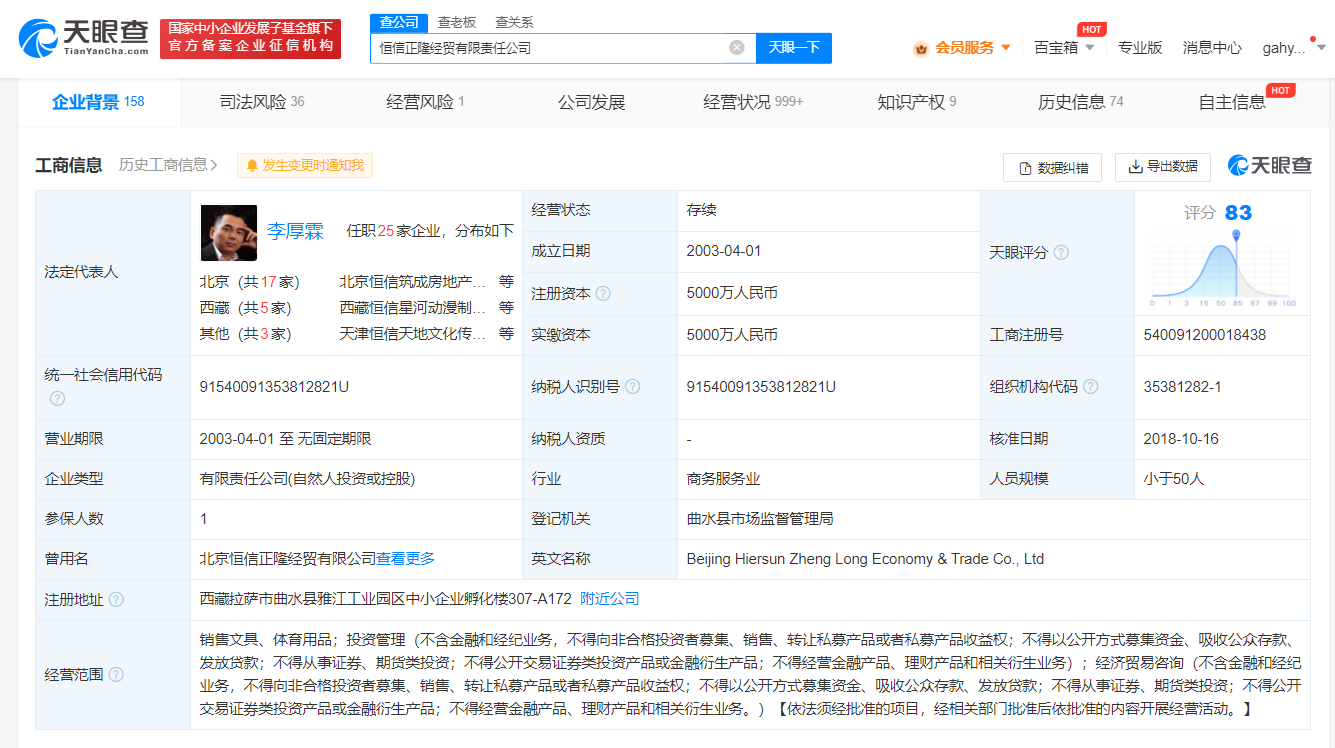Viewport: 1335px width, 748px height.
Task: Clear the search box with the × icon
Action: [x=737, y=47]
